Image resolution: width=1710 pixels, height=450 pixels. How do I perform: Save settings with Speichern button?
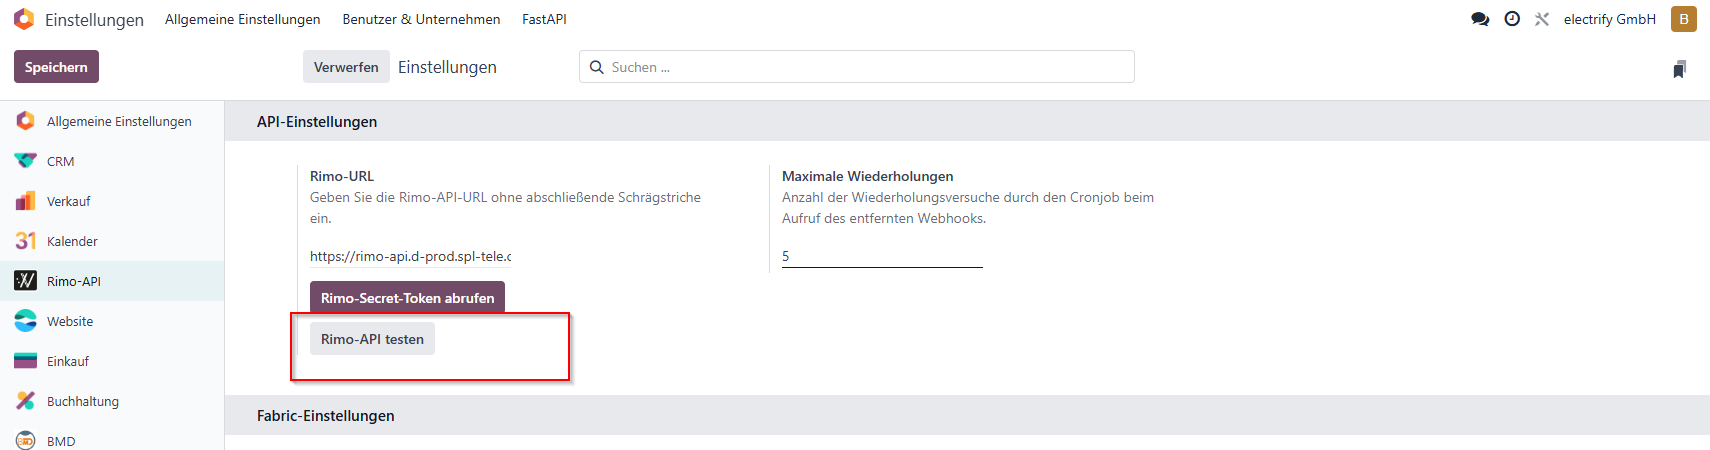point(56,67)
